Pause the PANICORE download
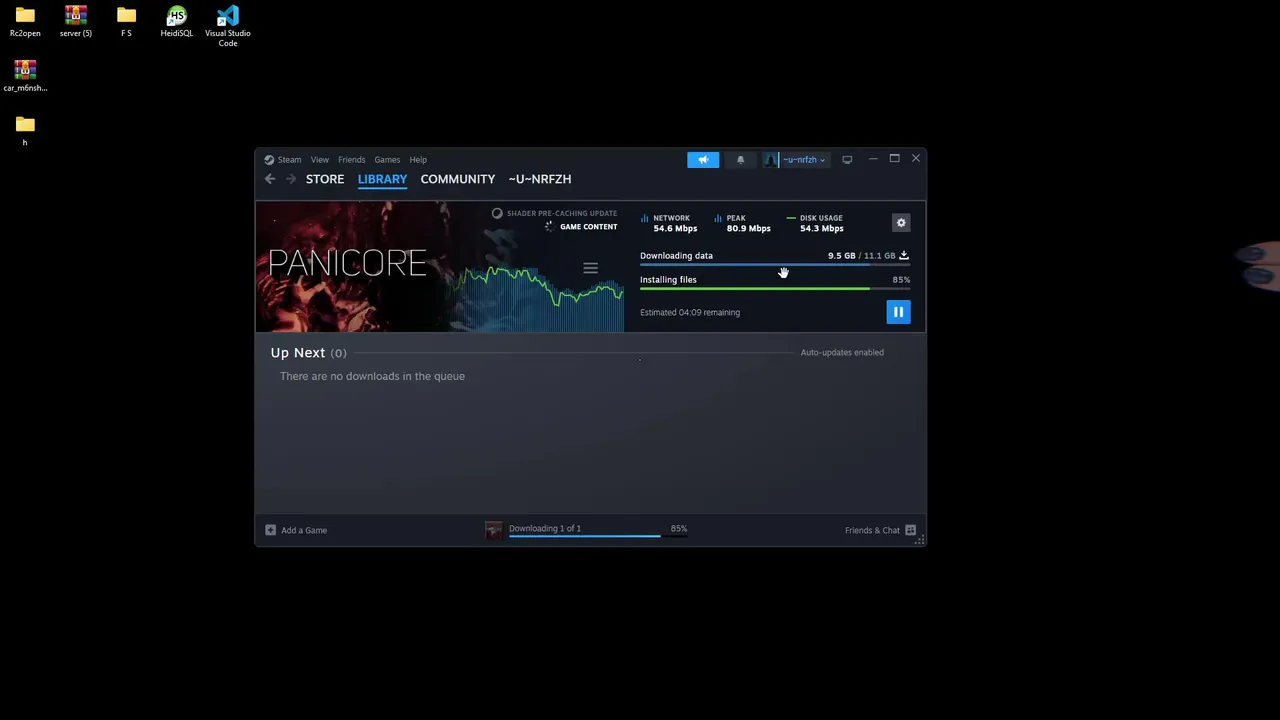 point(898,312)
